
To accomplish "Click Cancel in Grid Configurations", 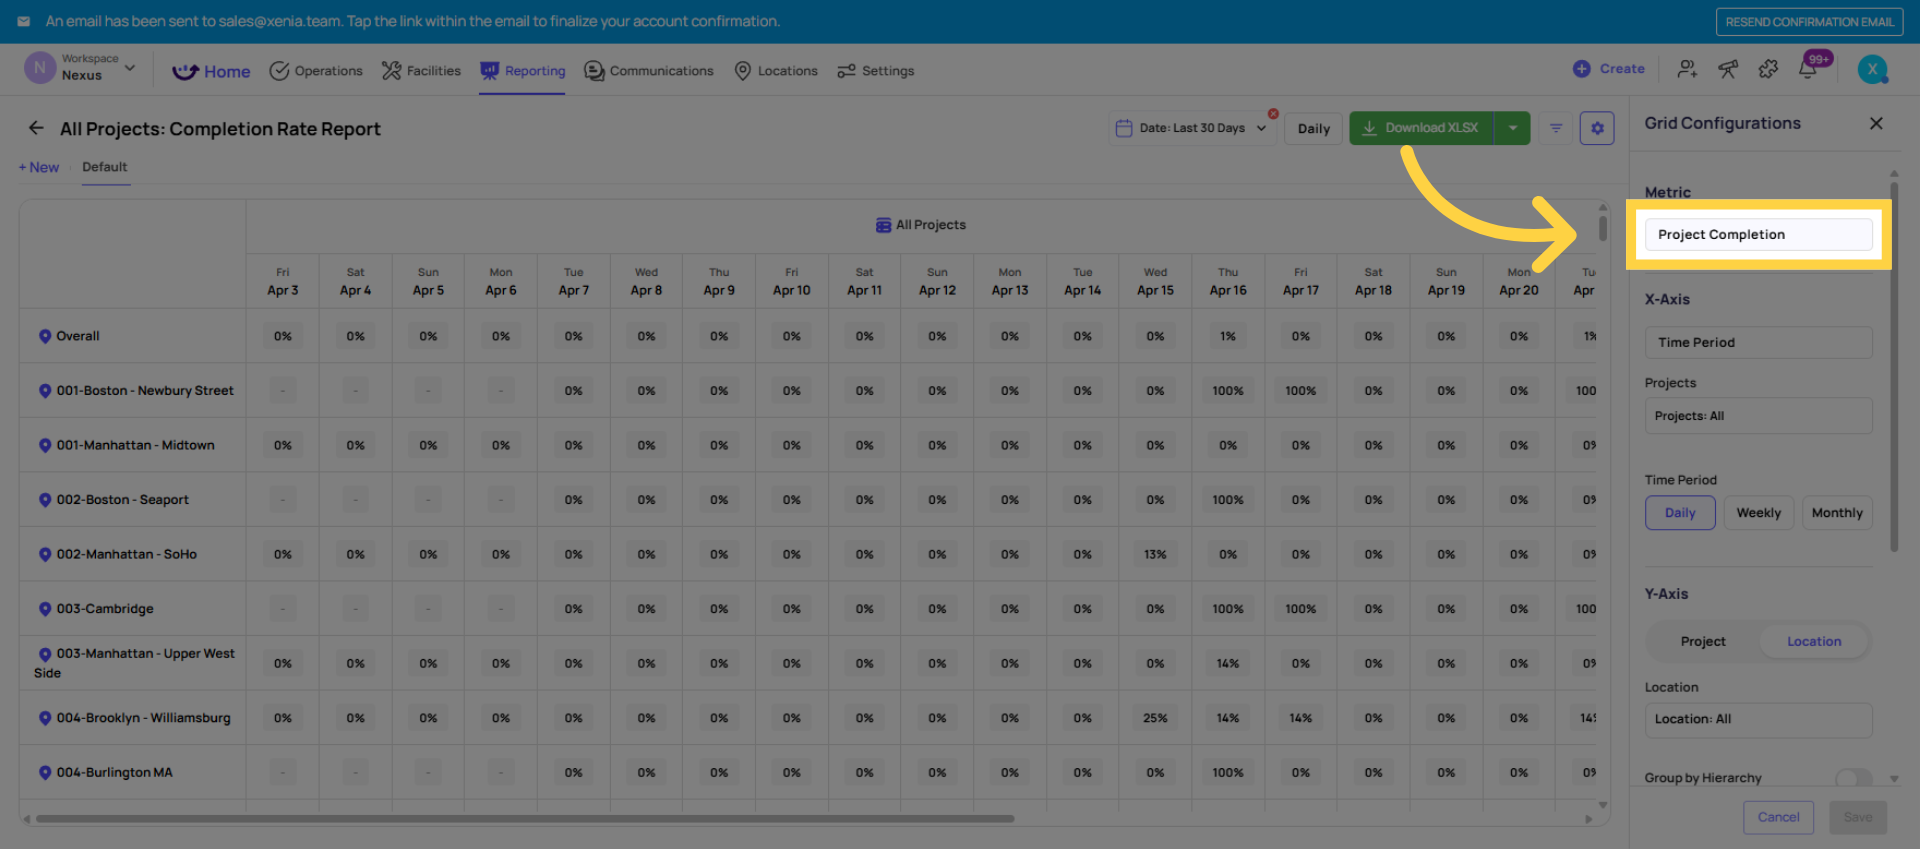I will click(x=1778, y=817).
